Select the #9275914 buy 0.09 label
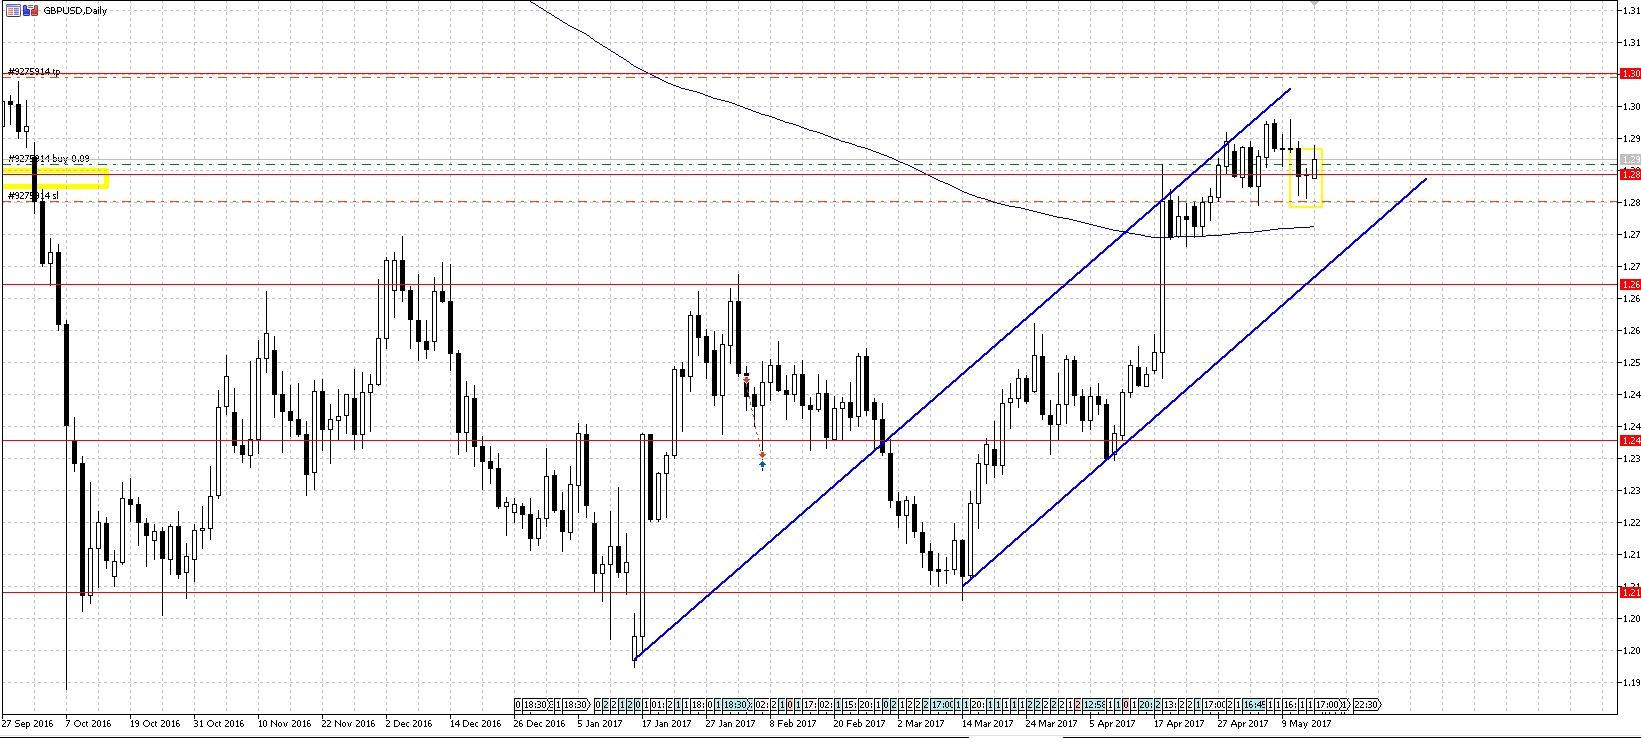 [49, 159]
